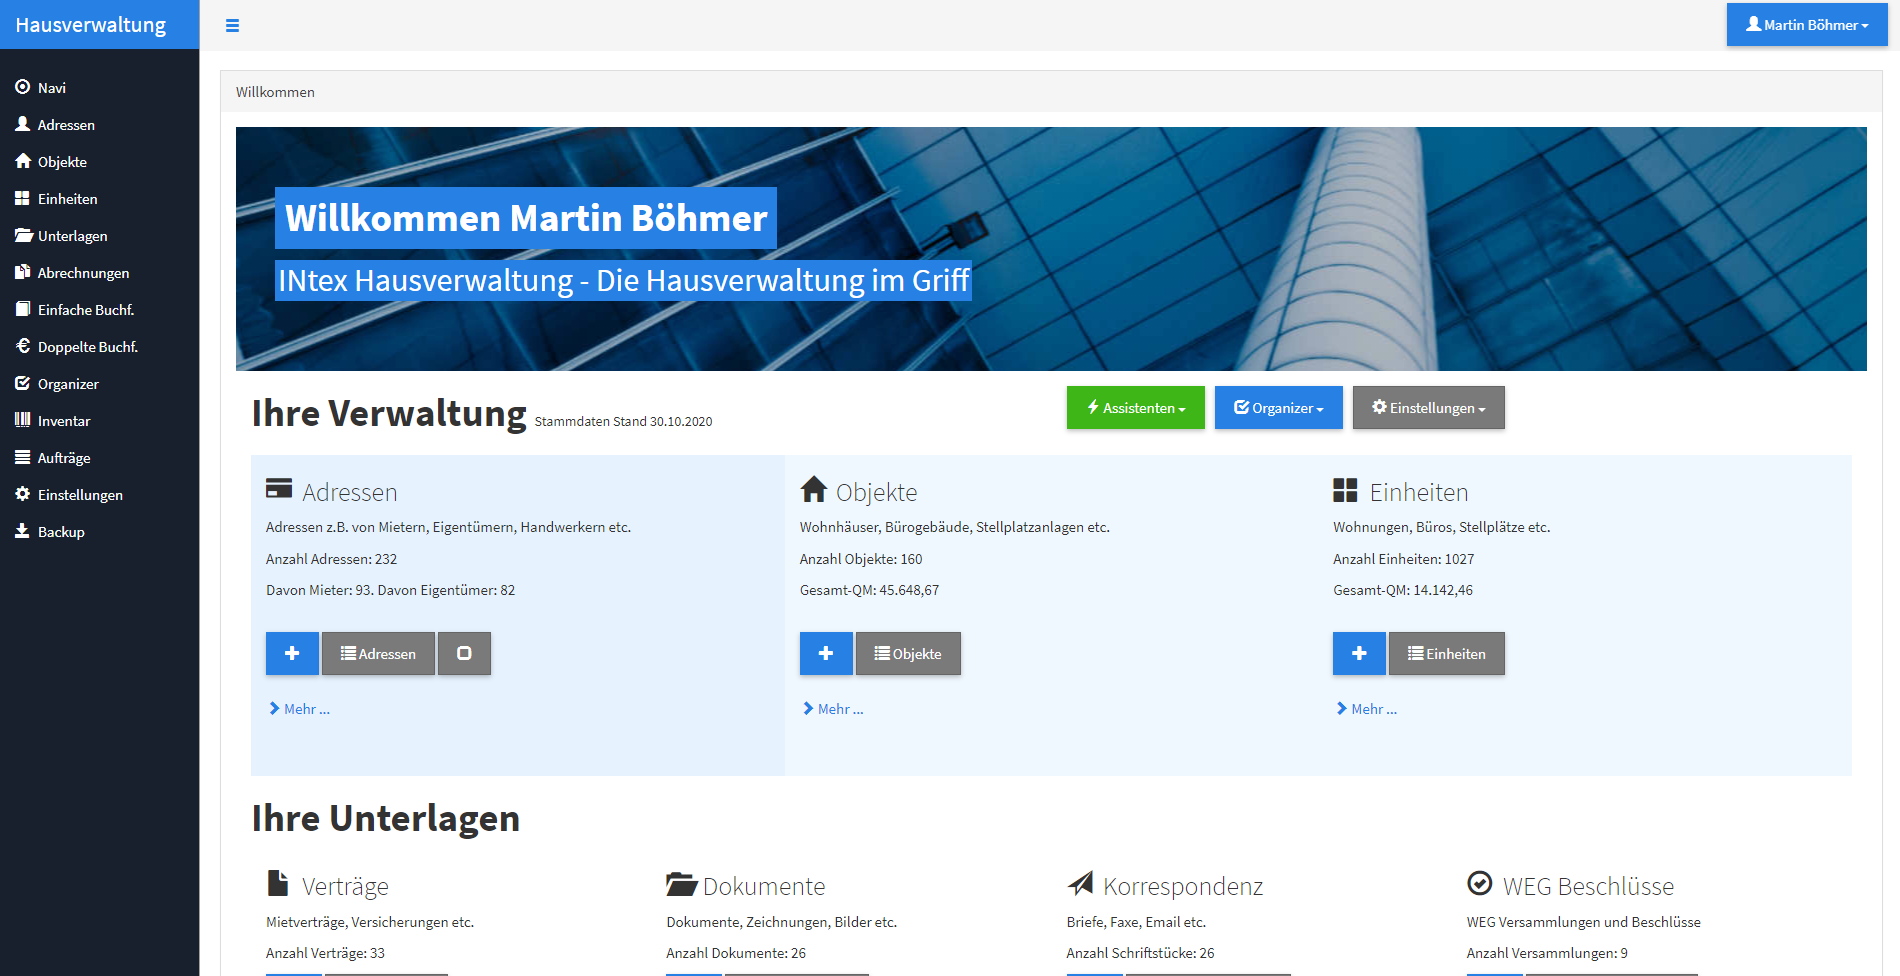
Task: Click the Unterlagen folder icon in sidebar
Action: click(x=24, y=235)
